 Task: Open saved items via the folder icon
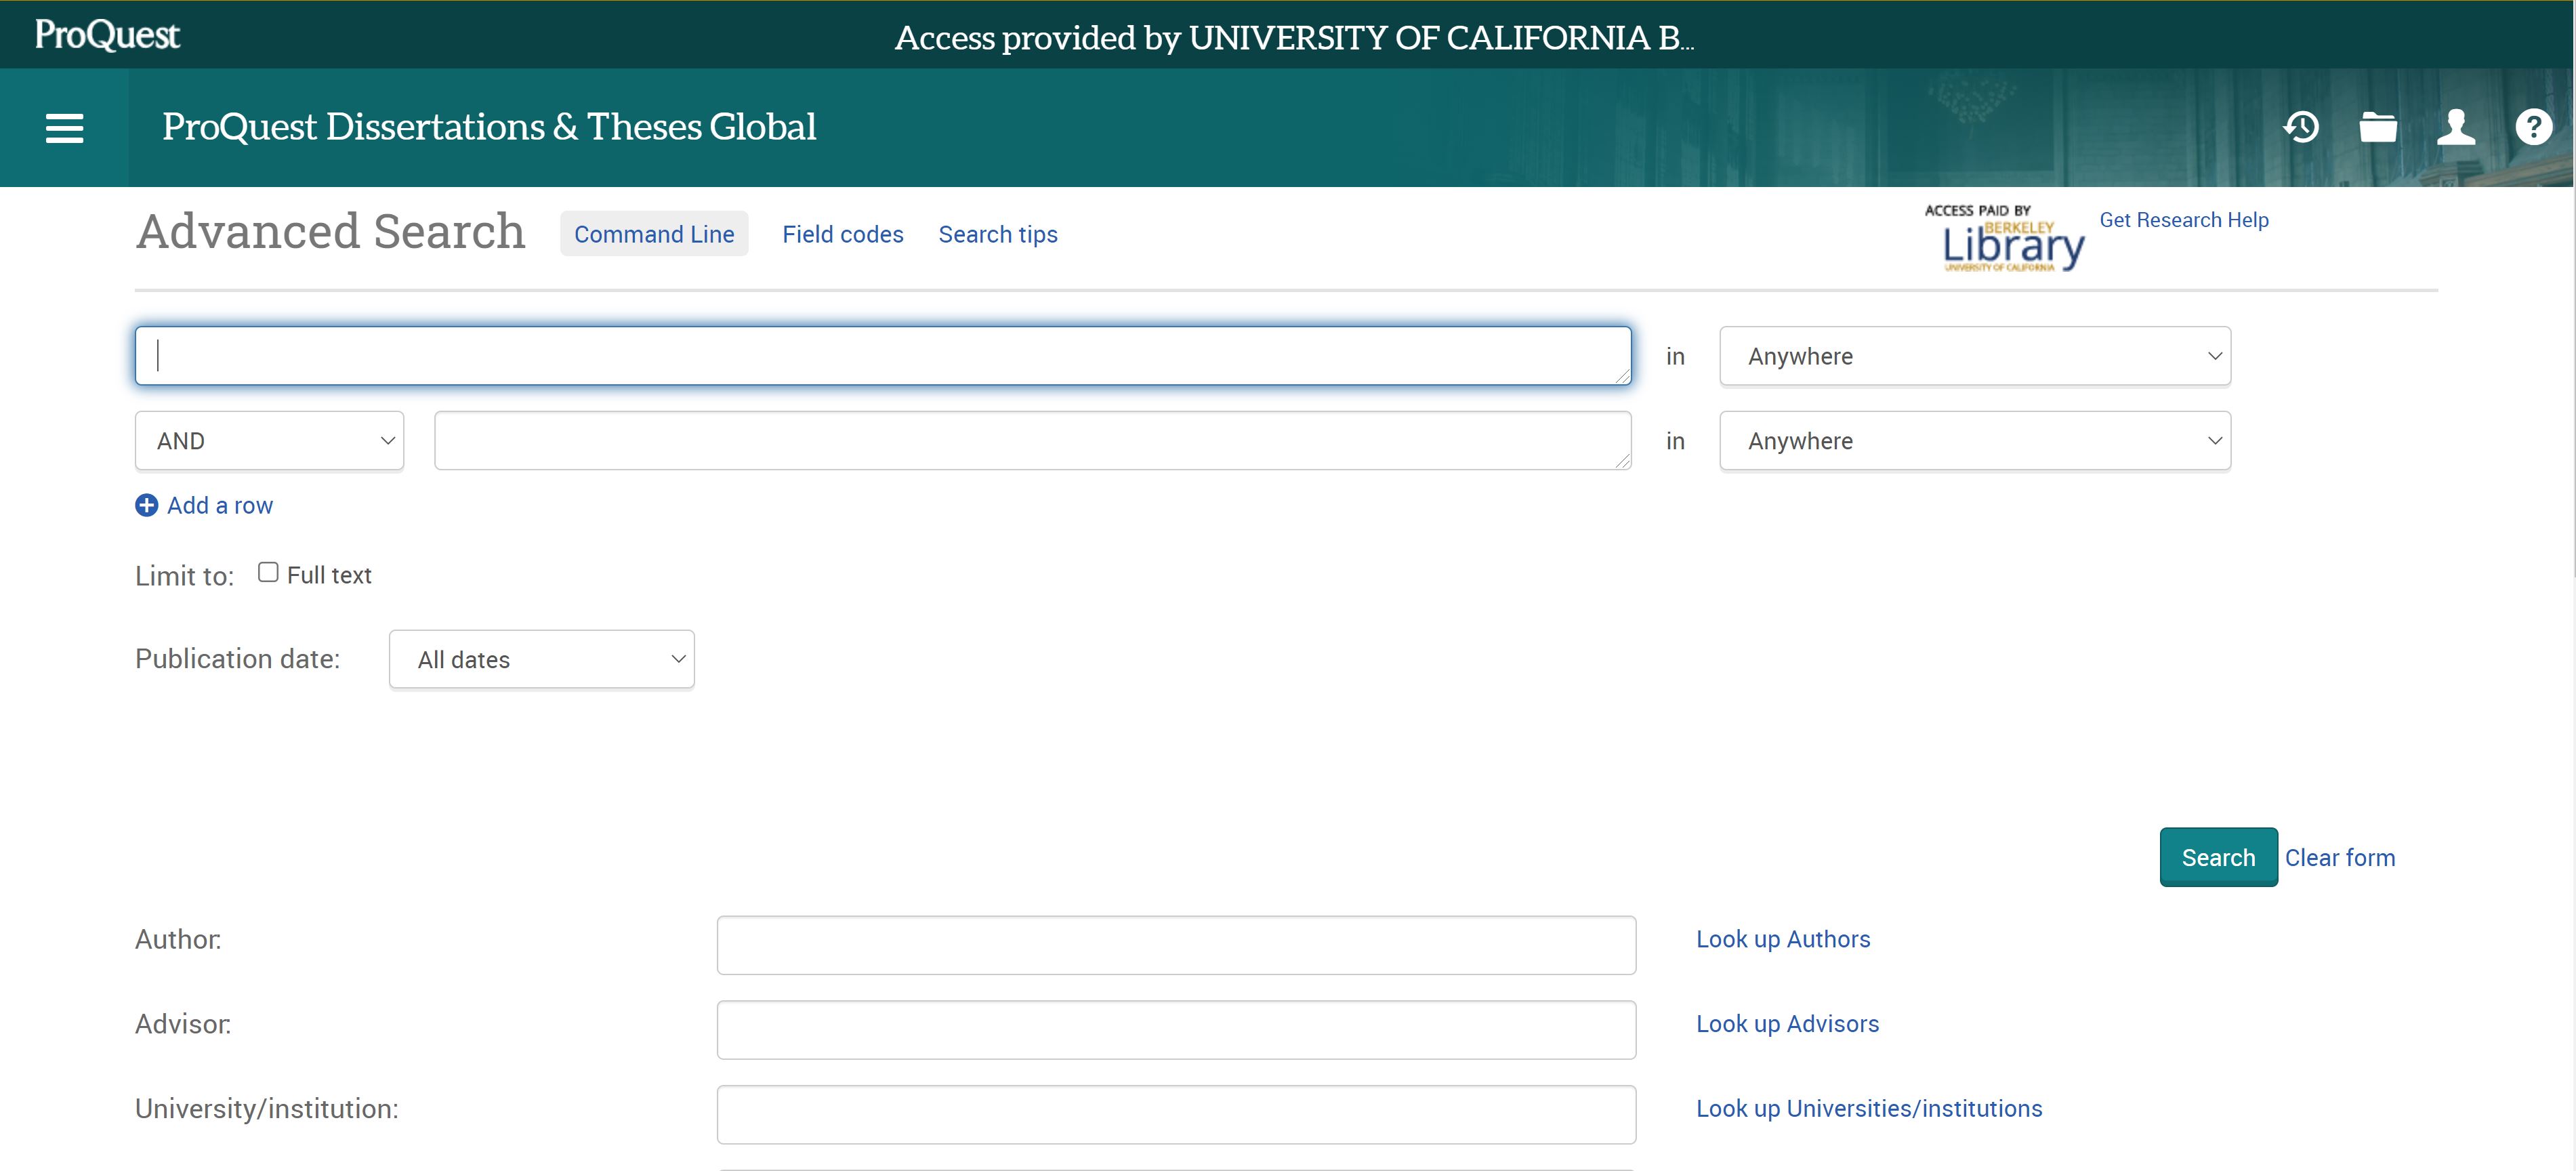(x=2378, y=127)
